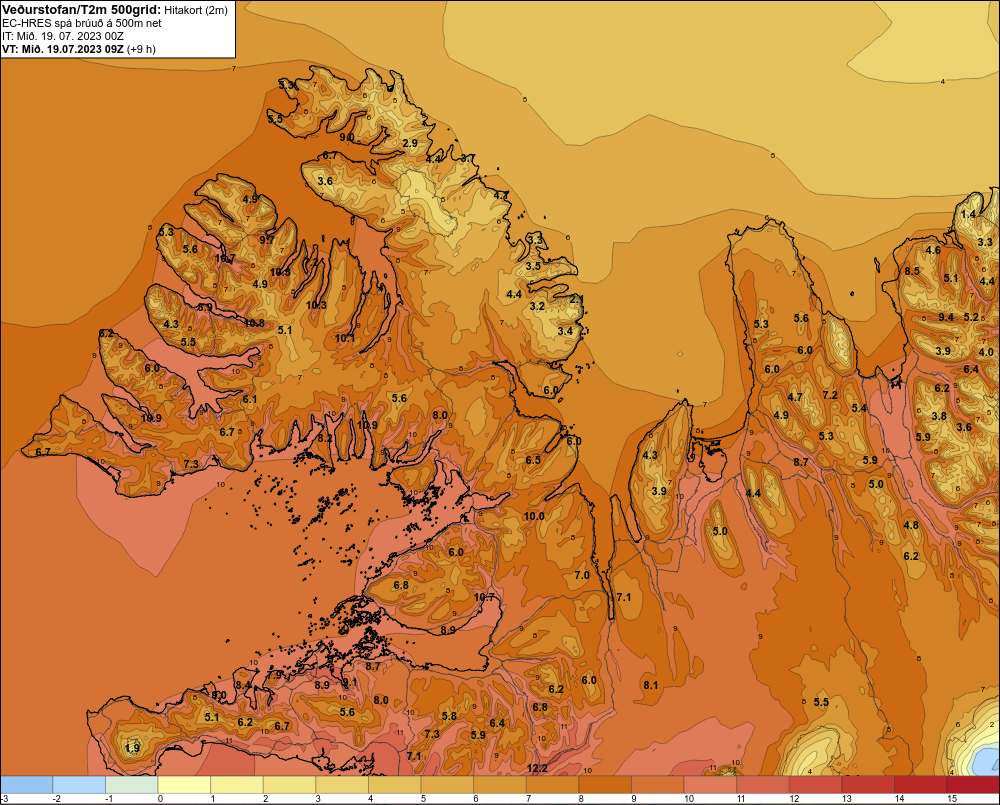Image resolution: width=1000 pixels, height=805 pixels.
Task: Click the legend scale label '-3'
Action: click(5, 799)
